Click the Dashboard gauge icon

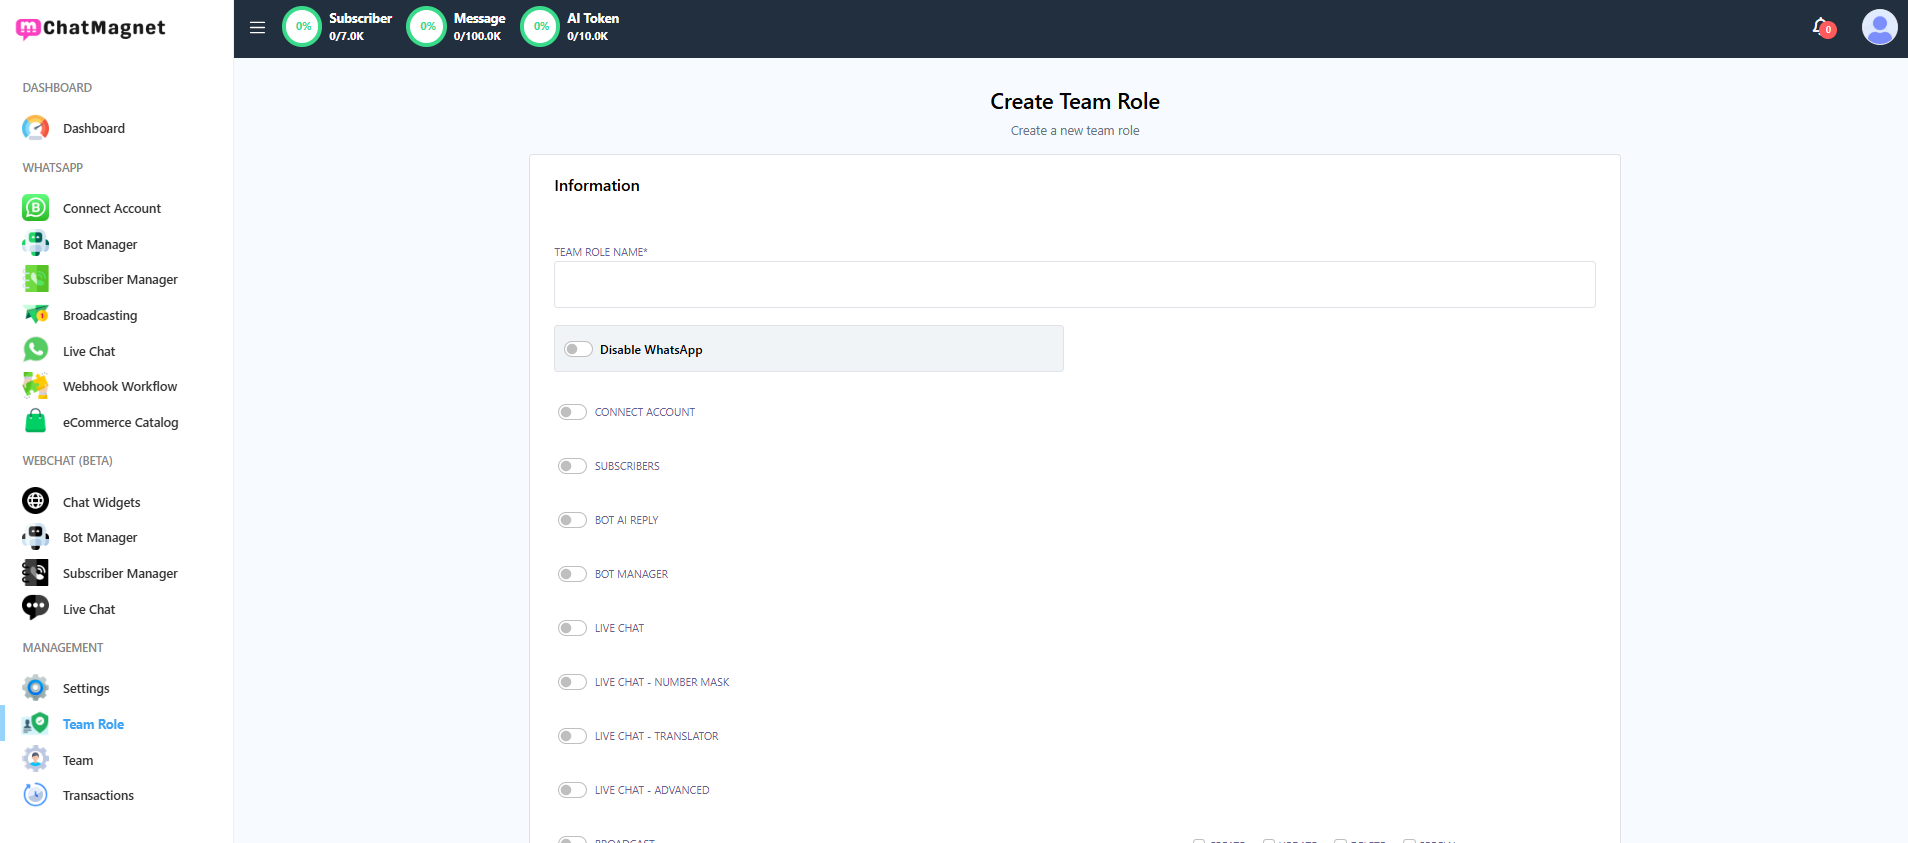[x=35, y=128]
